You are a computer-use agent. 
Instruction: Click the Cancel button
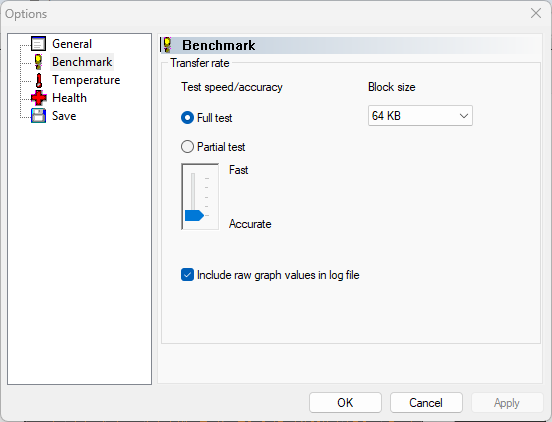[x=426, y=403]
